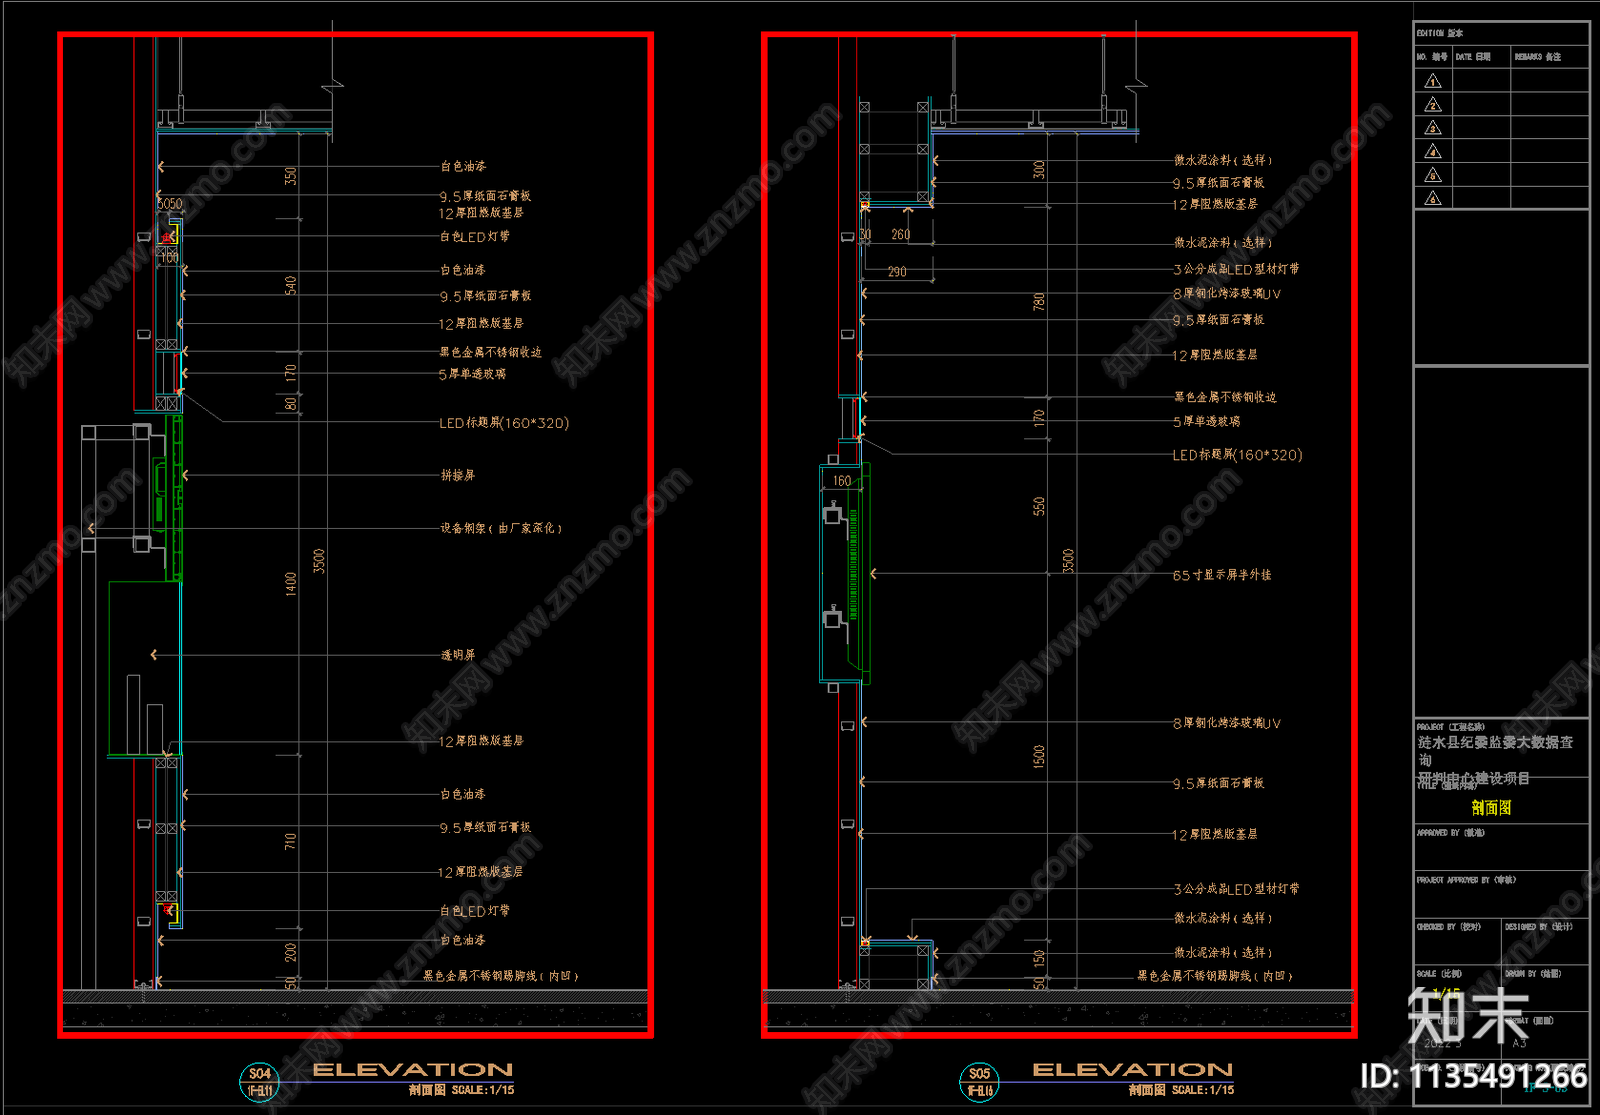Click the ID: 1135491266 text

click(x=1473, y=1076)
